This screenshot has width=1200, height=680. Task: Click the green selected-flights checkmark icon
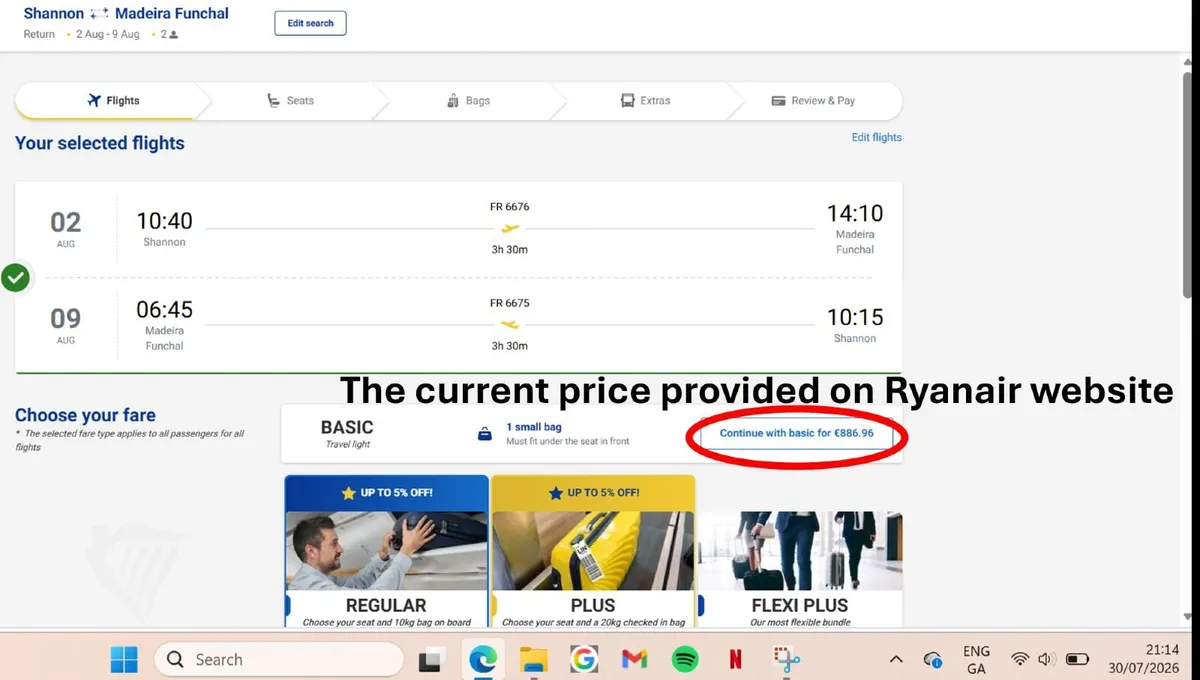tap(15, 277)
